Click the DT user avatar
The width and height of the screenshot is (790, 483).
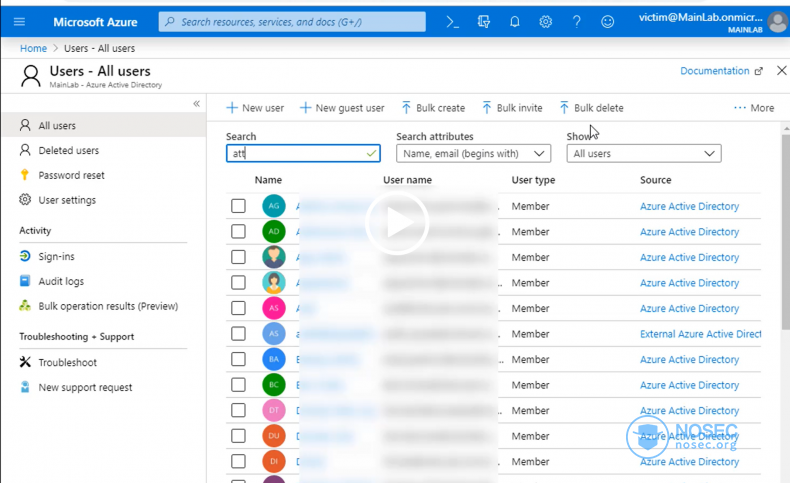(x=274, y=410)
